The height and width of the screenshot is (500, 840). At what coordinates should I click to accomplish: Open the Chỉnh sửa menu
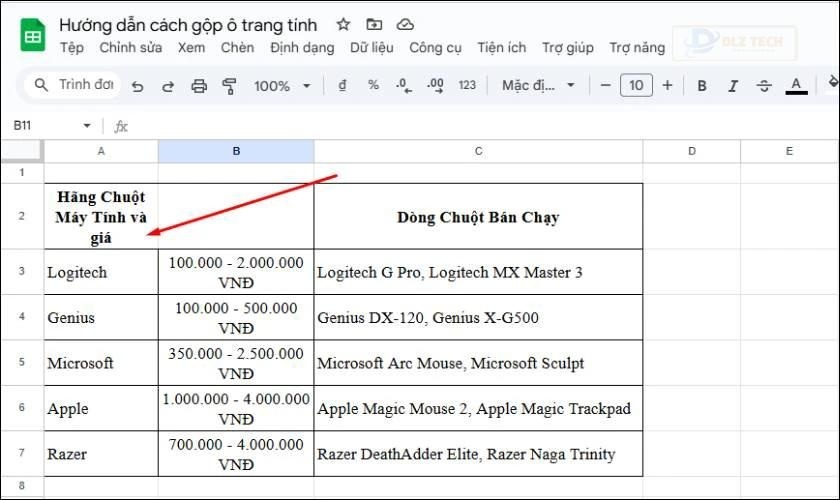pyautogui.click(x=131, y=48)
